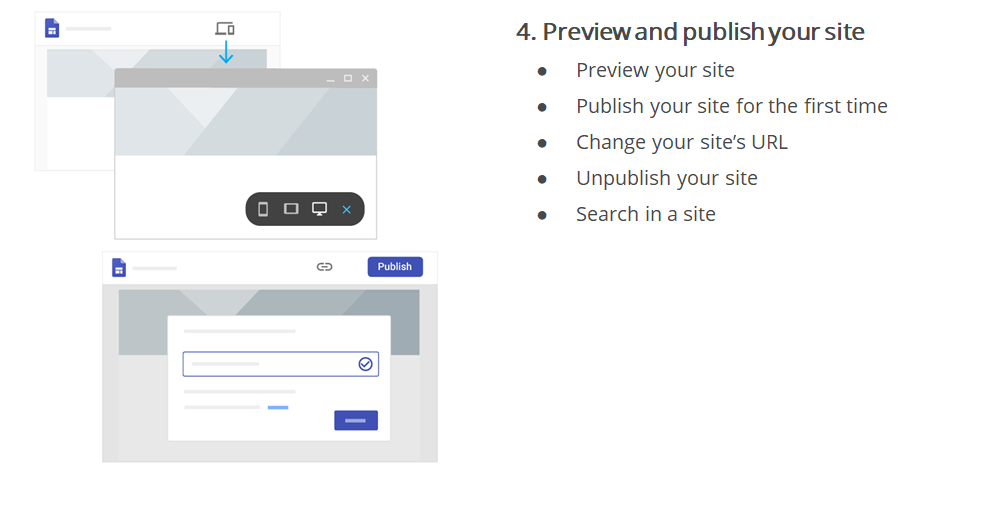
Task: Select the large screen preview icon
Action: [319, 209]
